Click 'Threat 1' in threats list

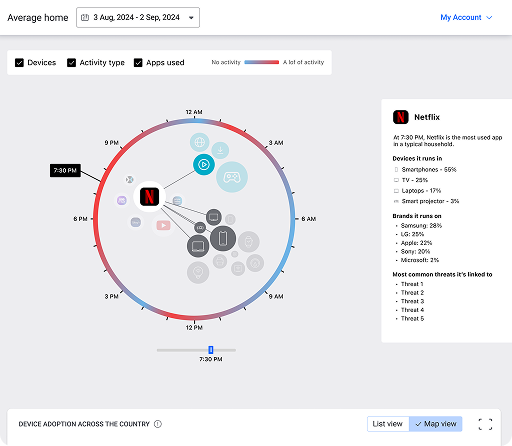412,284
